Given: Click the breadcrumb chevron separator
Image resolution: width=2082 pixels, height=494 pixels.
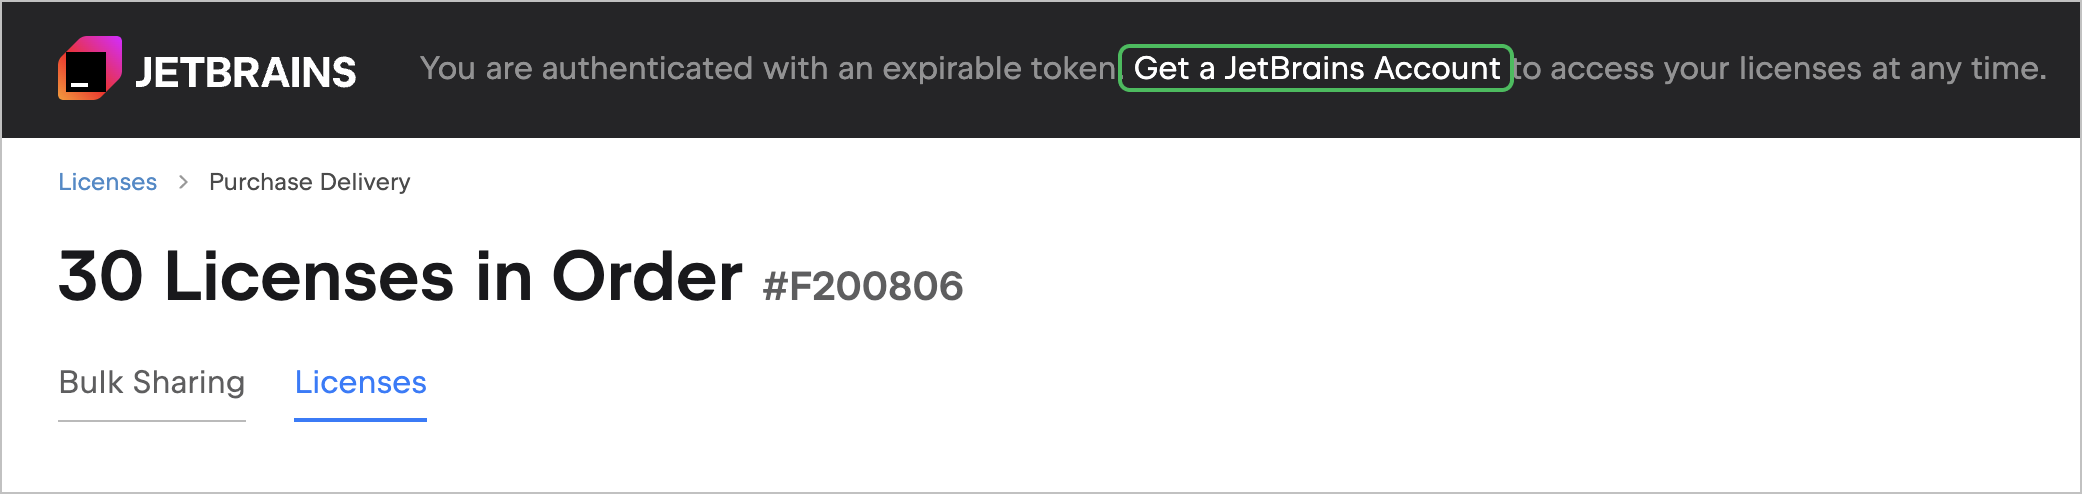Looking at the screenshot, I should coord(183,182).
